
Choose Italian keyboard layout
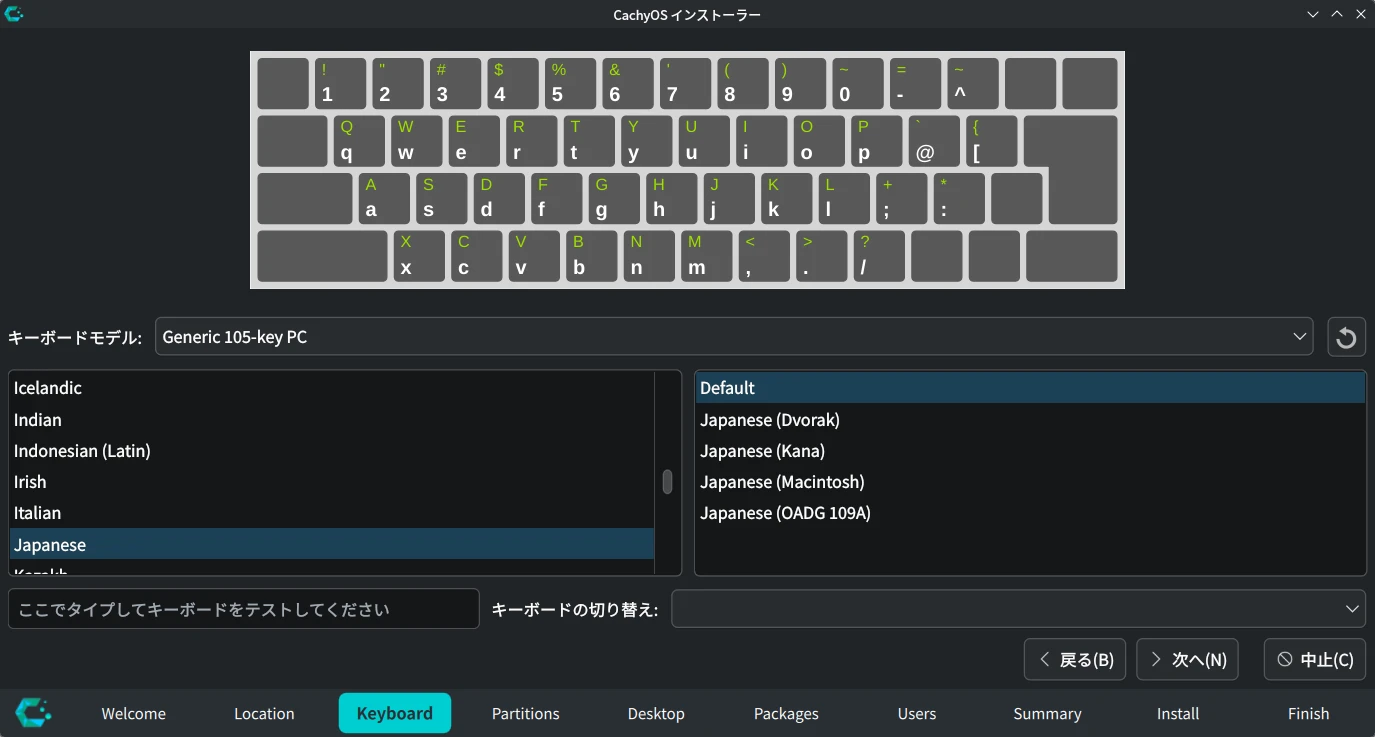click(x=38, y=513)
